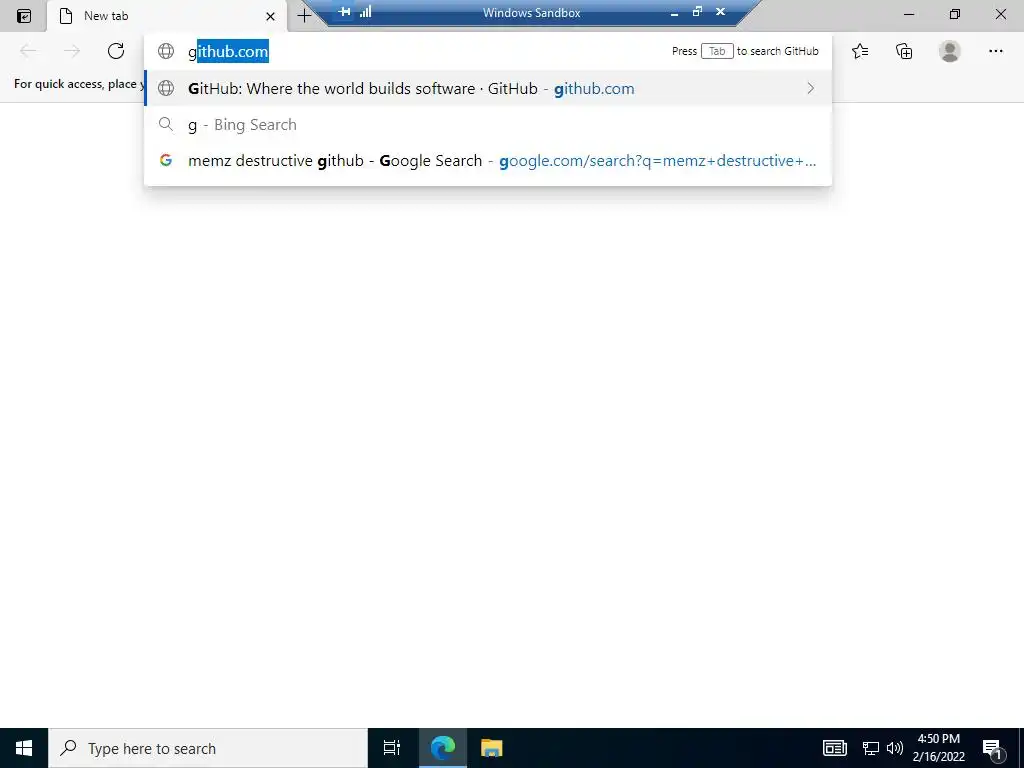Refresh the page
1024x768 pixels.
(116, 51)
